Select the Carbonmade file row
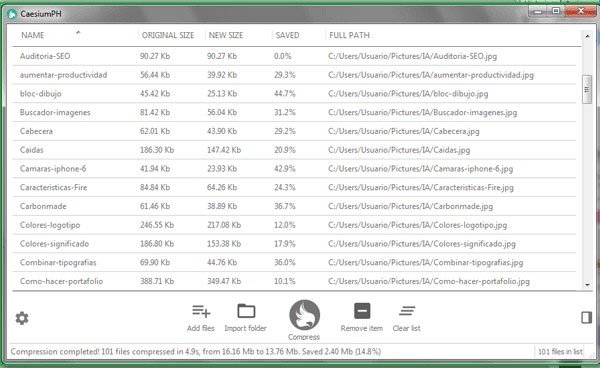The width and height of the screenshot is (600, 368). tap(294, 206)
